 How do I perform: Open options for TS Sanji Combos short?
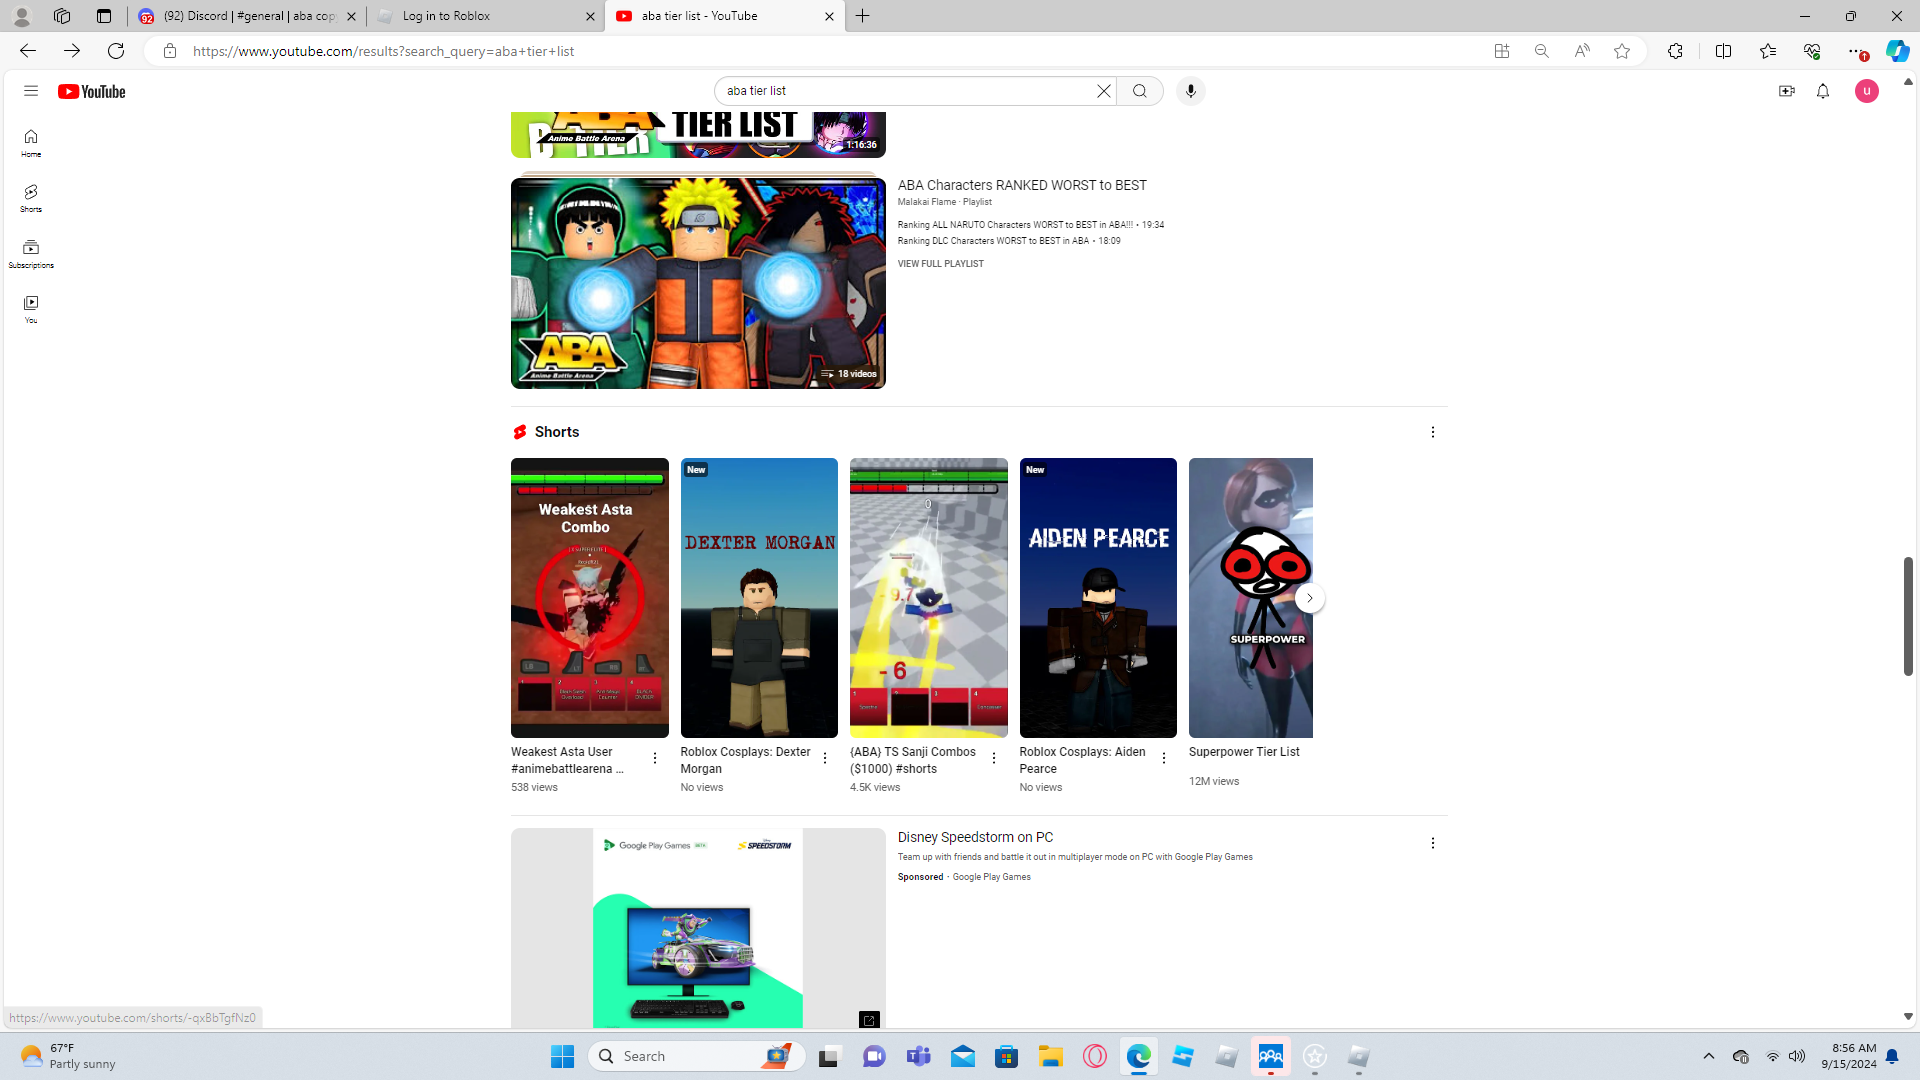994,758
